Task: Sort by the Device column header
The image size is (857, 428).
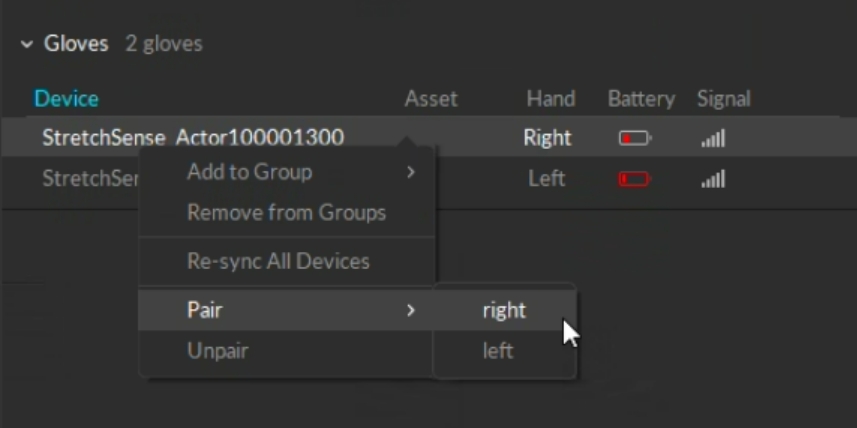Action: click(66, 99)
